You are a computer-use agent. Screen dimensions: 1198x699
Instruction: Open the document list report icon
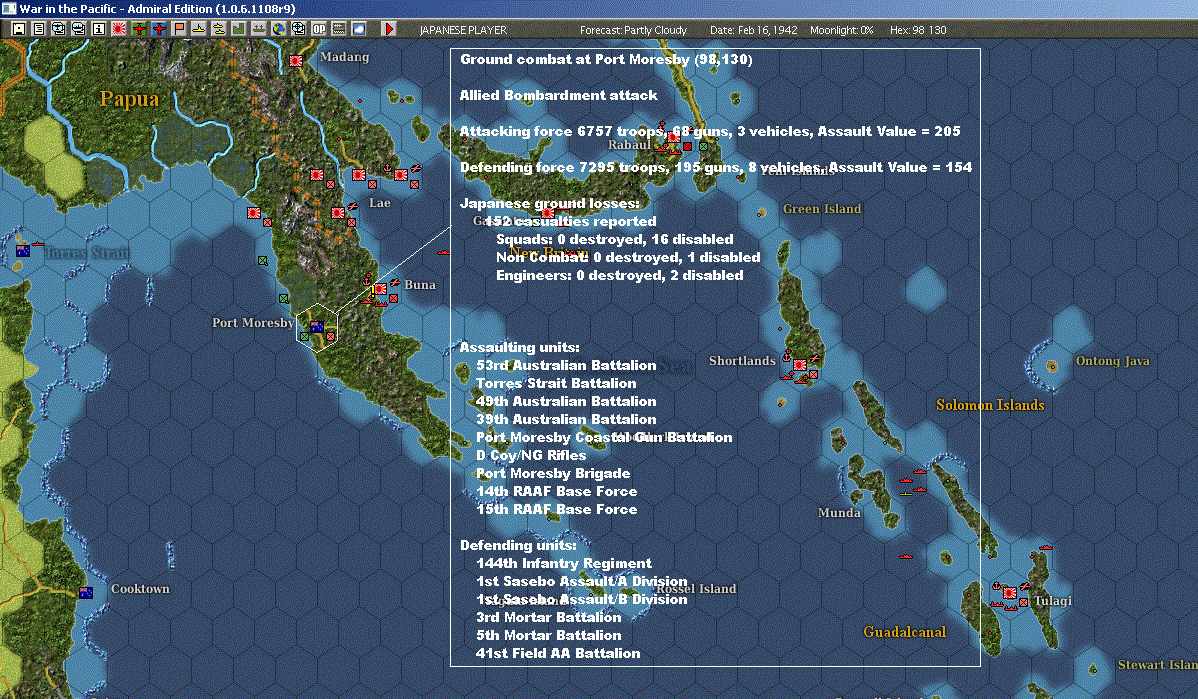[x=38, y=29]
